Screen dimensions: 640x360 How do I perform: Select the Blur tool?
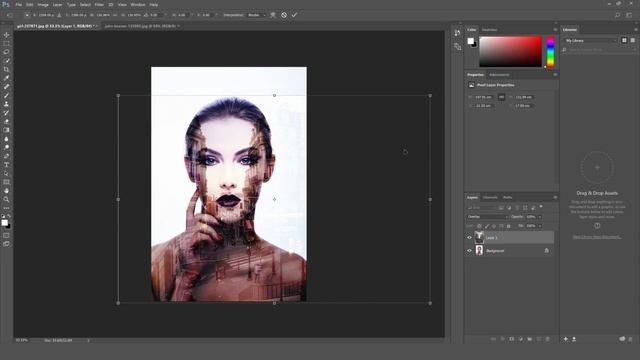tap(6, 139)
